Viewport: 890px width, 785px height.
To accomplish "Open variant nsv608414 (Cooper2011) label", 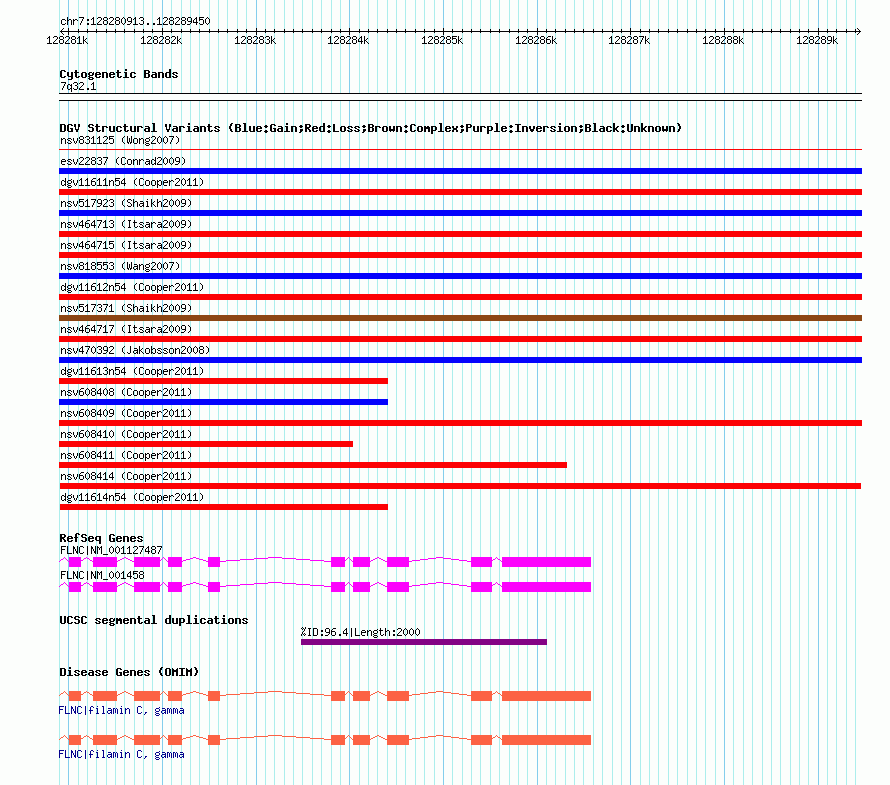I will [126, 476].
